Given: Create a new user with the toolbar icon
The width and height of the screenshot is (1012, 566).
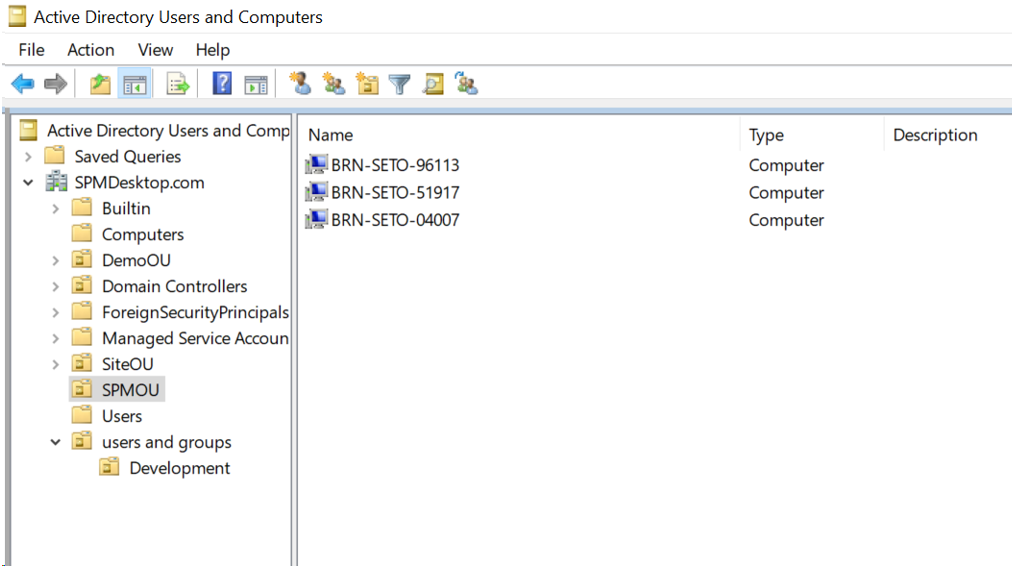Looking at the screenshot, I should tap(300, 84).
